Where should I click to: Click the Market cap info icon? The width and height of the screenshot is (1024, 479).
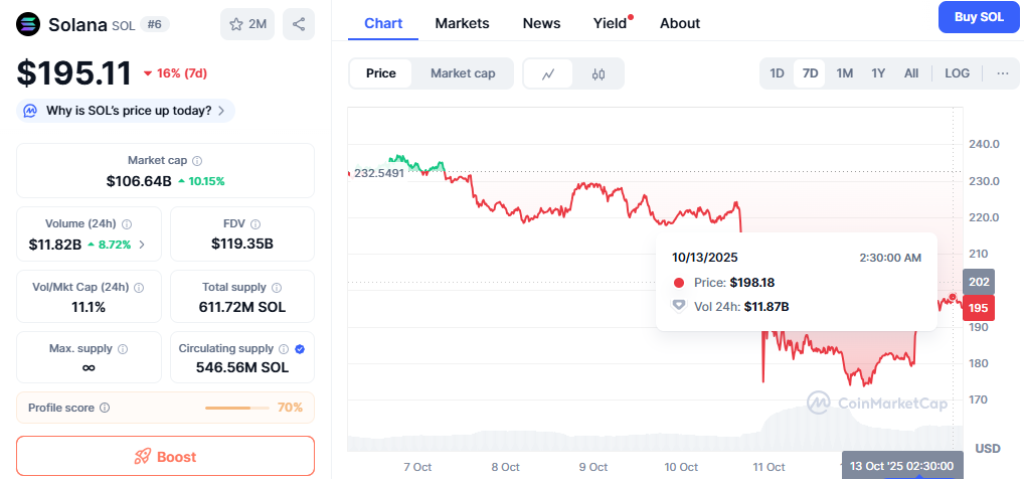click(x=197, y=161)
